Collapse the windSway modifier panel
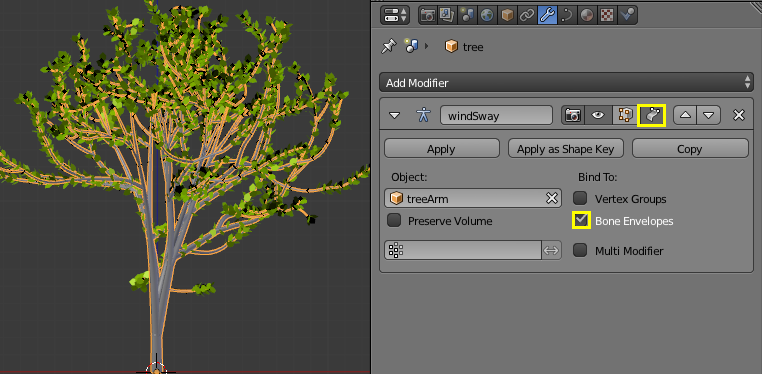762x374 pixels. pos(395,116)
